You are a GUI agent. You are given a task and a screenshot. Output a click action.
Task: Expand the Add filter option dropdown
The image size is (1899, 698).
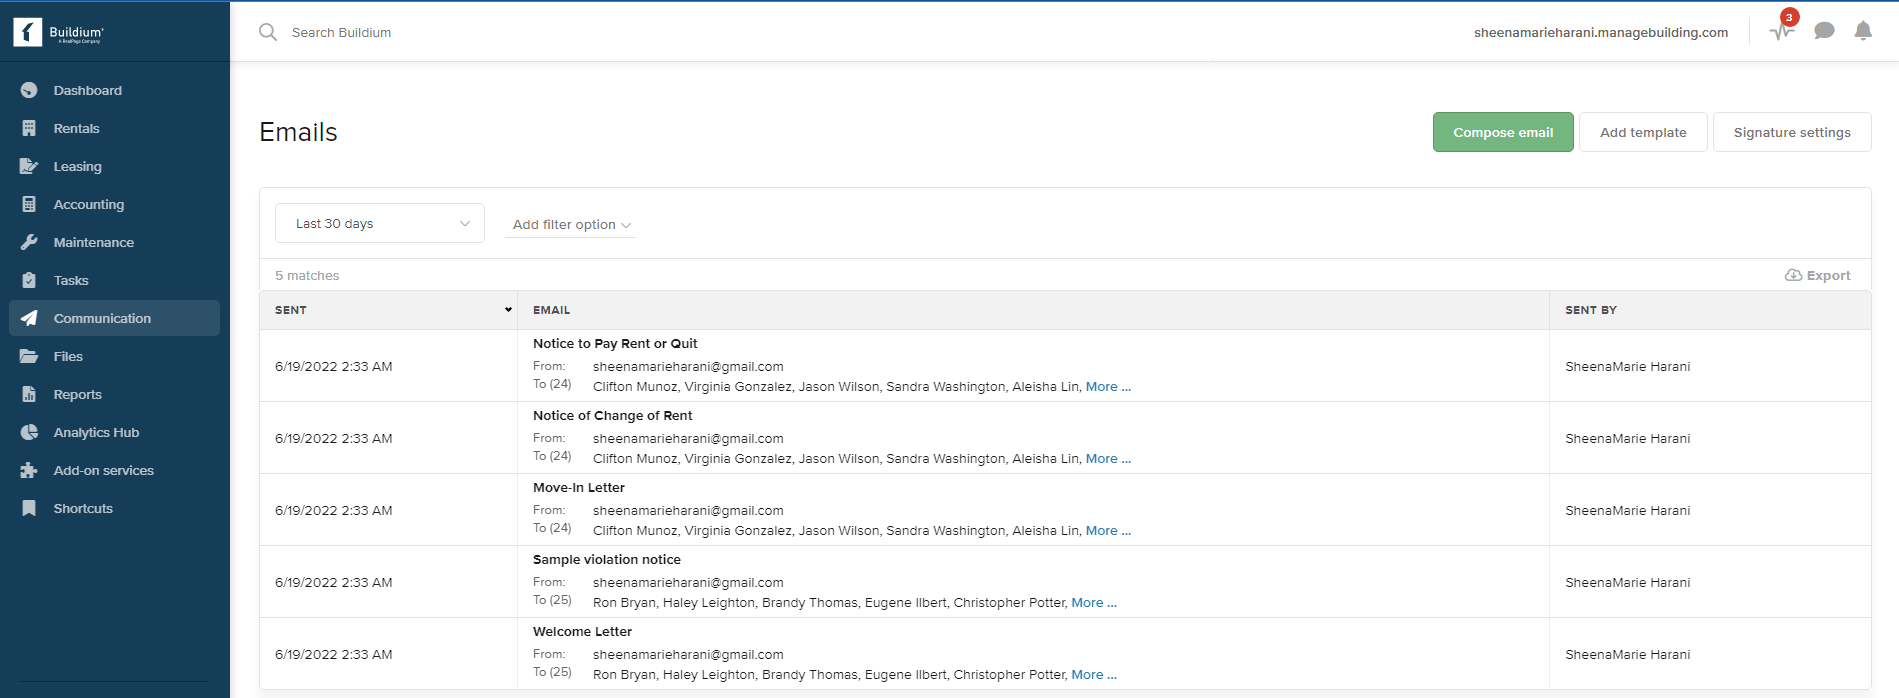tap(571, 225)
